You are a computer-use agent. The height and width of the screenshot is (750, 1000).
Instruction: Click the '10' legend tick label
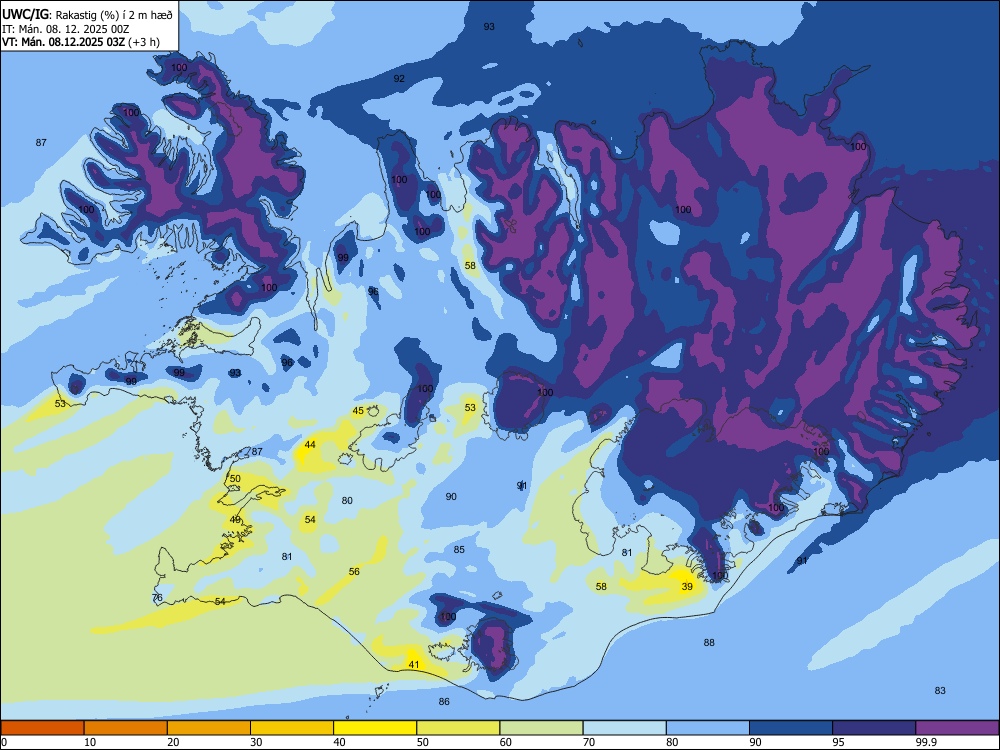(x=90, y=742)
